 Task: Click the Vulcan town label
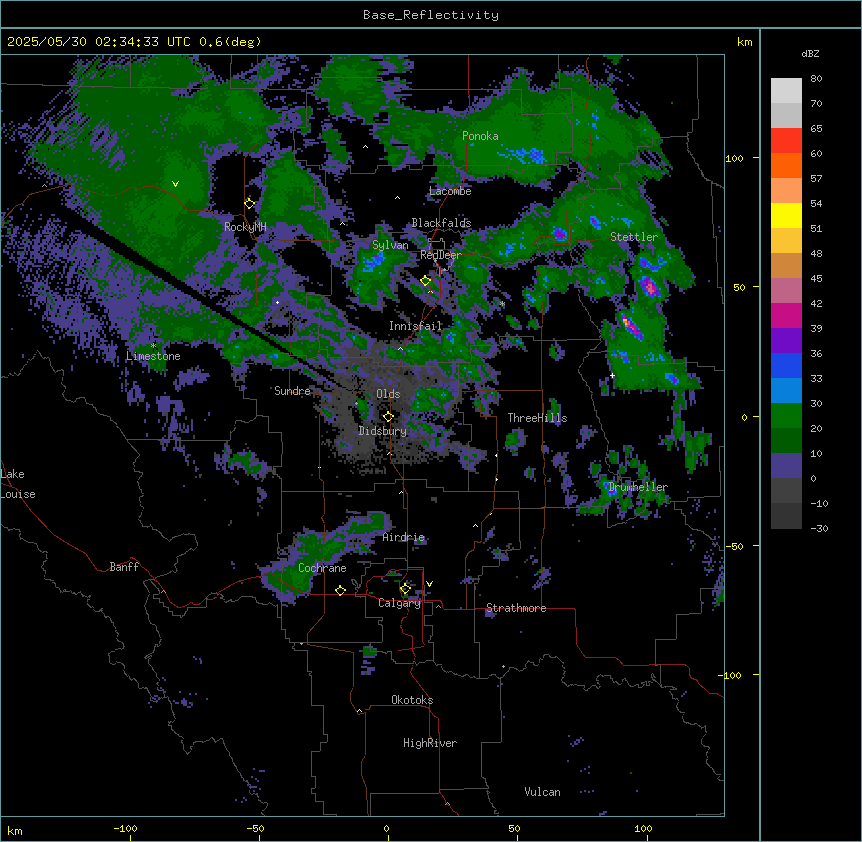coord(543,792)
